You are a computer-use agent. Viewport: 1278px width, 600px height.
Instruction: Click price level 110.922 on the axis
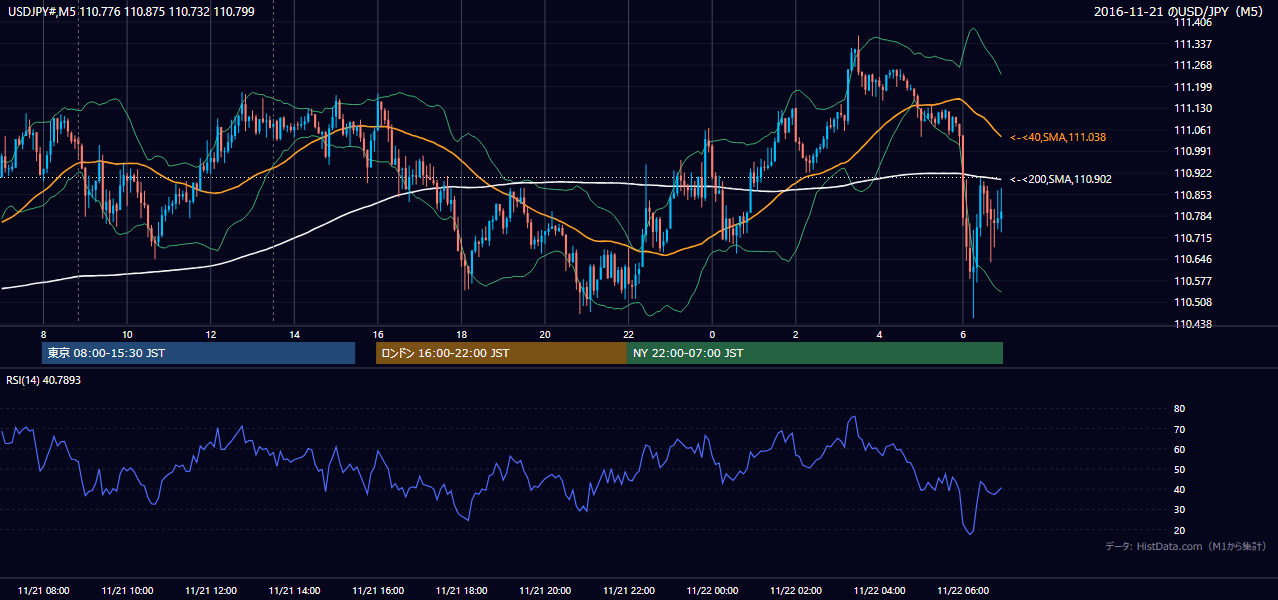1193,173
